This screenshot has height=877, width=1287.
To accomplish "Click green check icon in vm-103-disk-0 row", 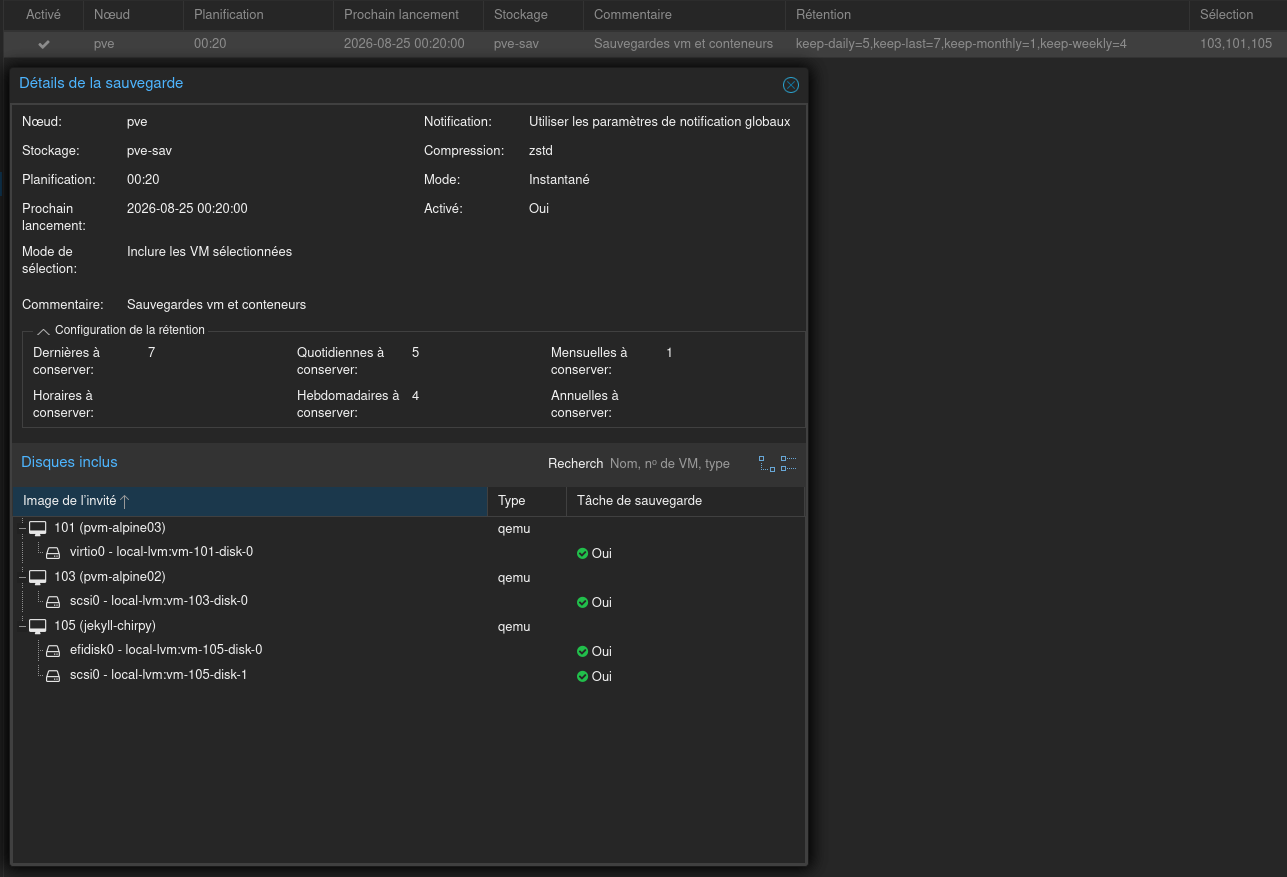I will pos(582,602).
